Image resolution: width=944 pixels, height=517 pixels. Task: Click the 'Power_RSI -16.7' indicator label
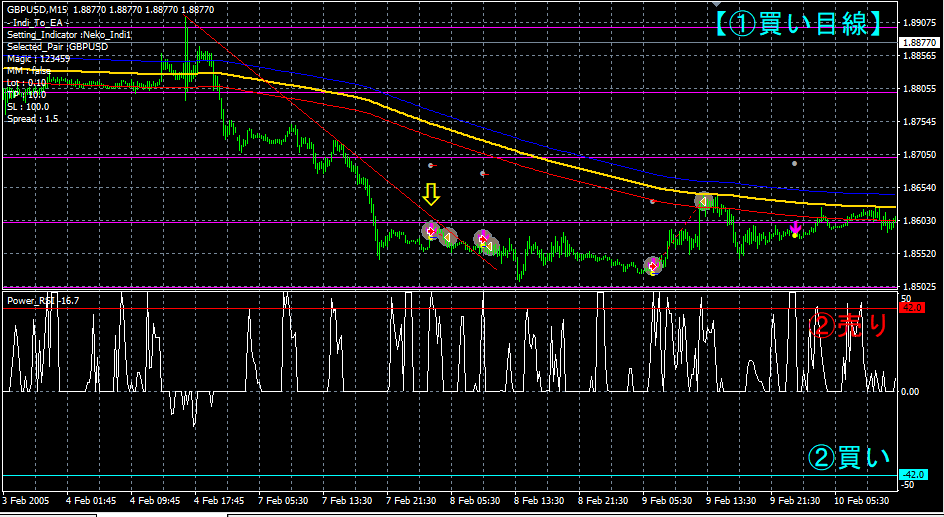pyautogui.click(x=43, y=300)
